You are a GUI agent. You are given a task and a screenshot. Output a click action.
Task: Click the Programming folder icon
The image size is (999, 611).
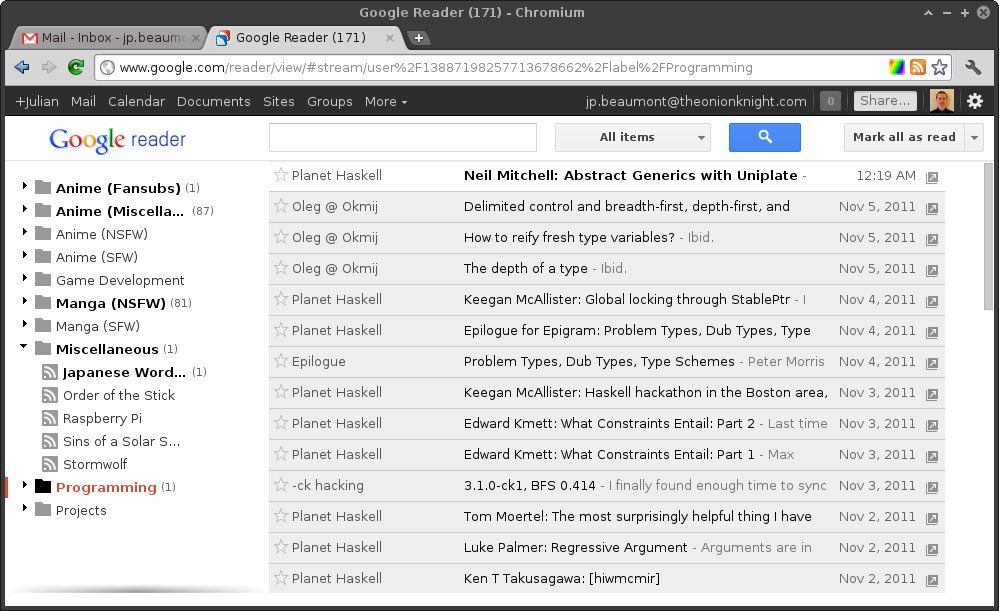tap(43, 487)
